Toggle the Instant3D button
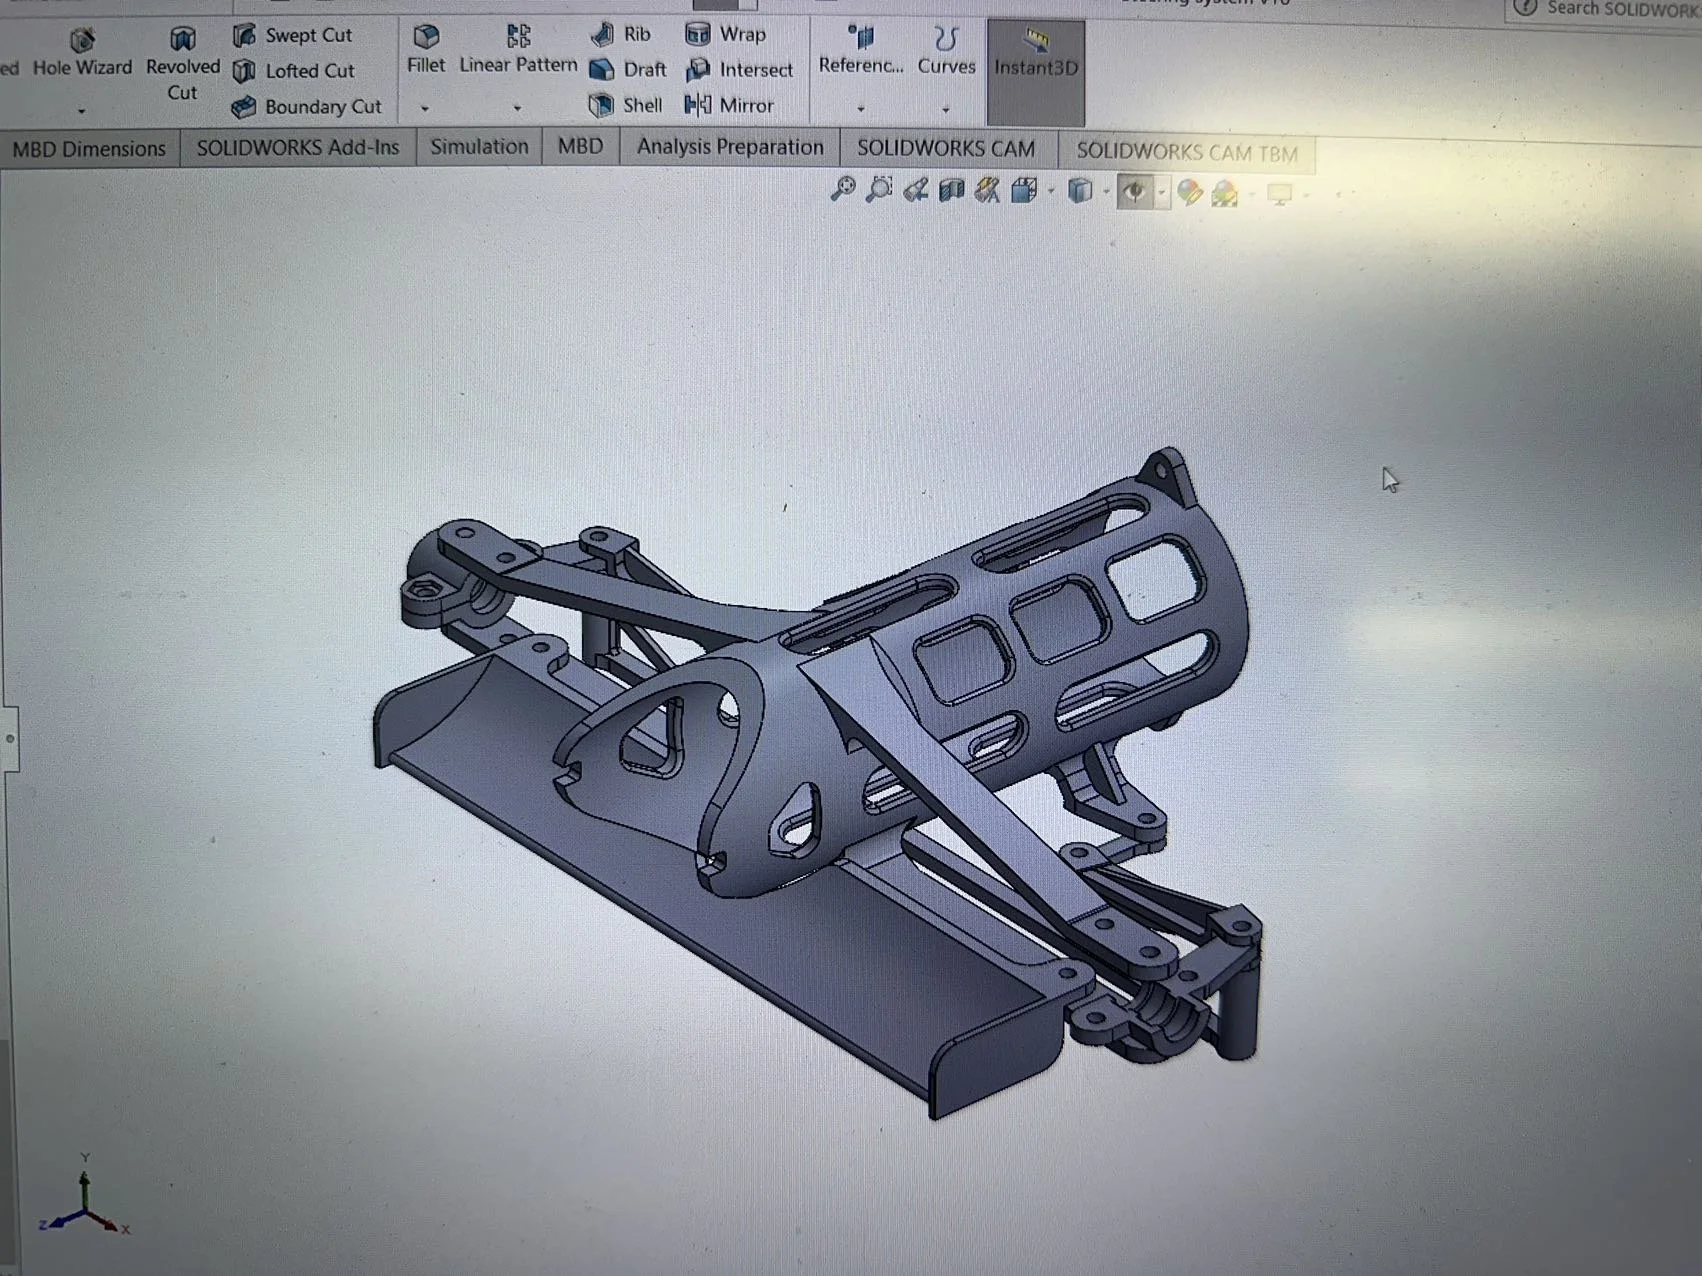1702x1276 pixels. 1036,70
